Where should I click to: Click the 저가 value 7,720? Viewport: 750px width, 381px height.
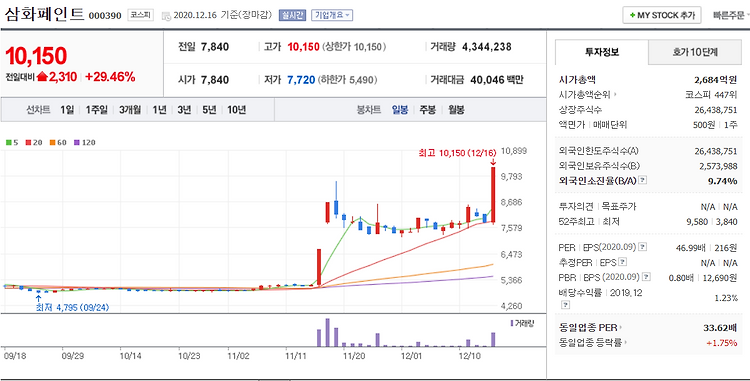[301, 80]
